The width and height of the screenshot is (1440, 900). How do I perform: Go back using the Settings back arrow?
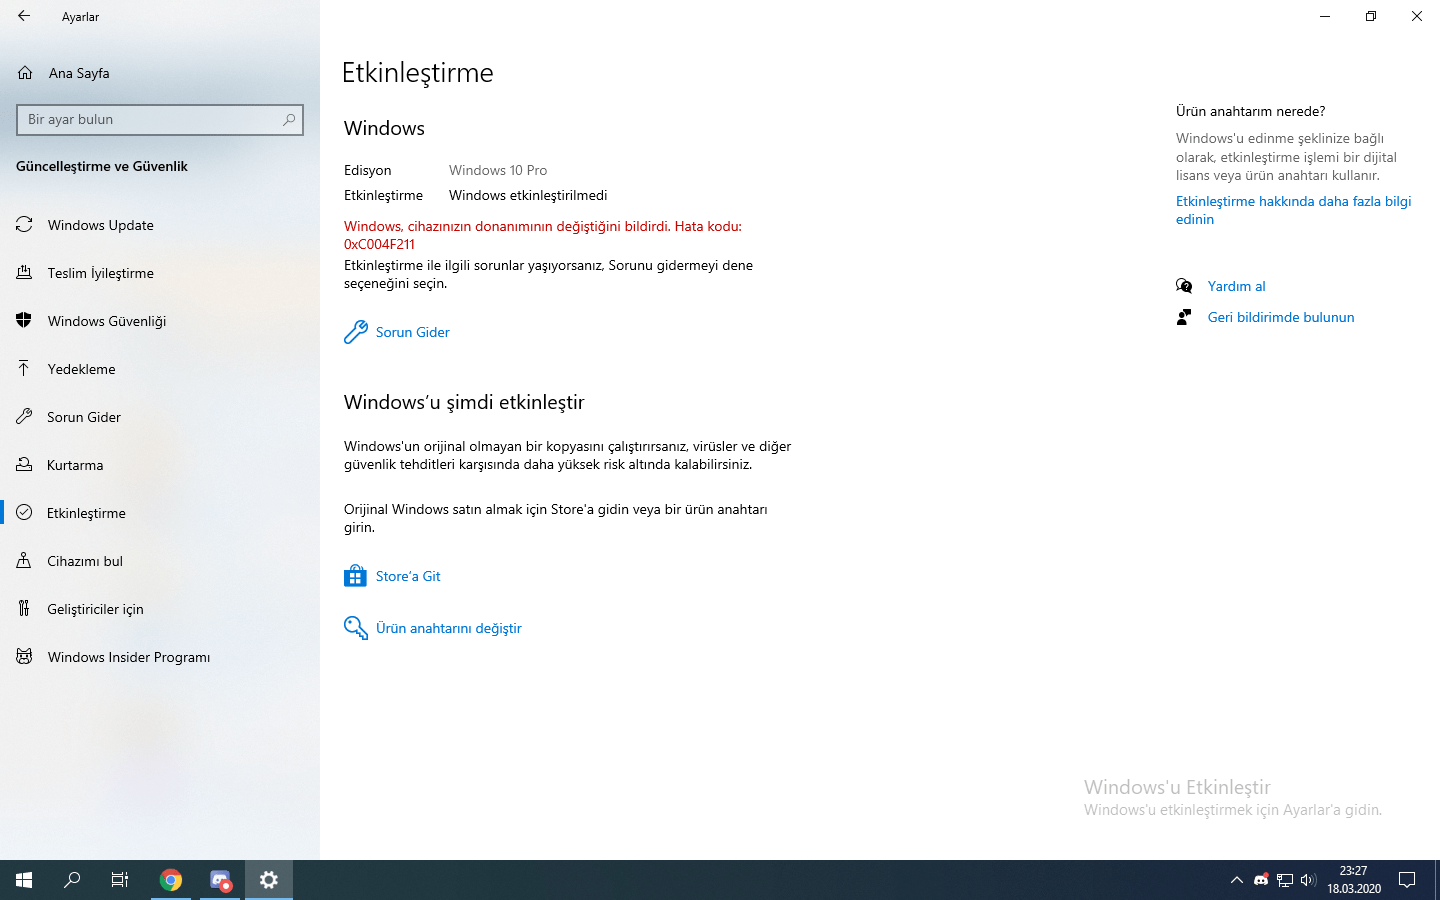click(x=24, y=16)
